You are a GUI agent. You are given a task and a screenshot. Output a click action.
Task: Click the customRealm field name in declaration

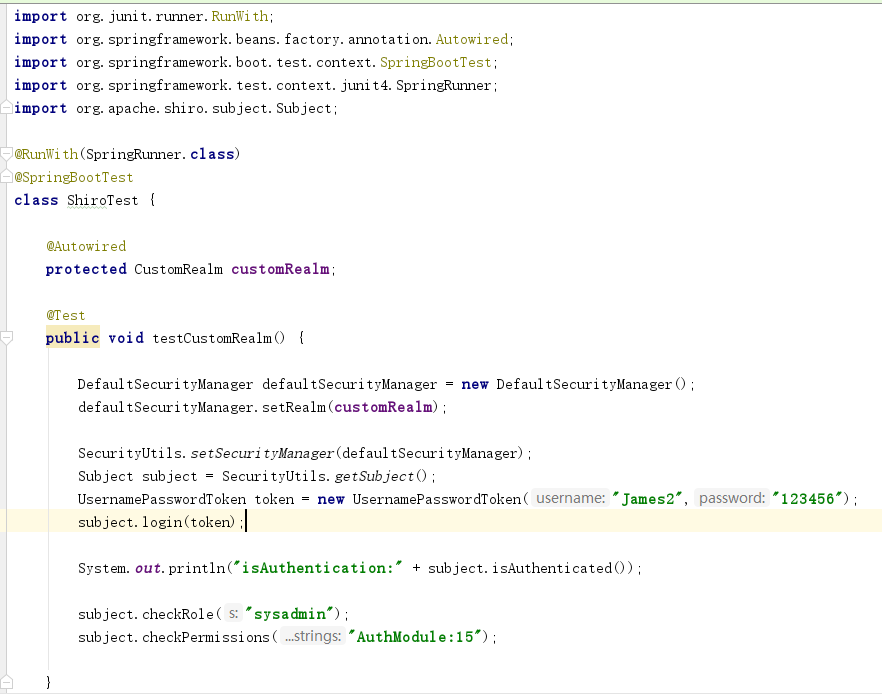click(x=280, y=269)
